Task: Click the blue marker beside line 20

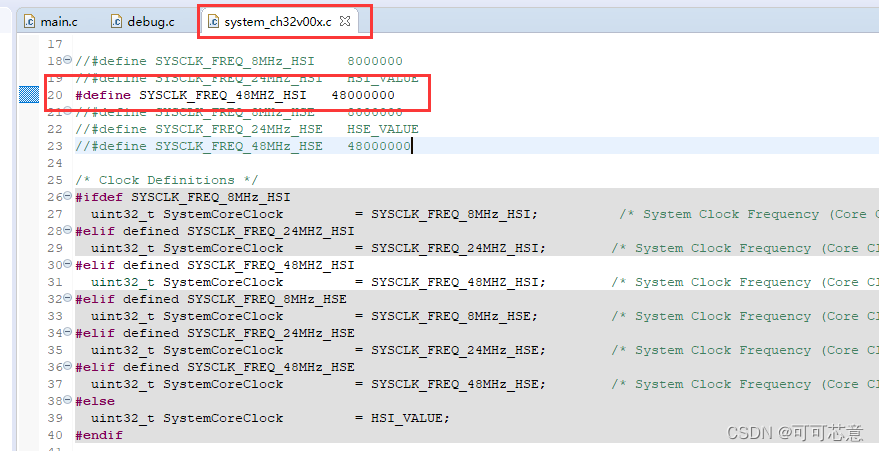Action: pos(29,95)
